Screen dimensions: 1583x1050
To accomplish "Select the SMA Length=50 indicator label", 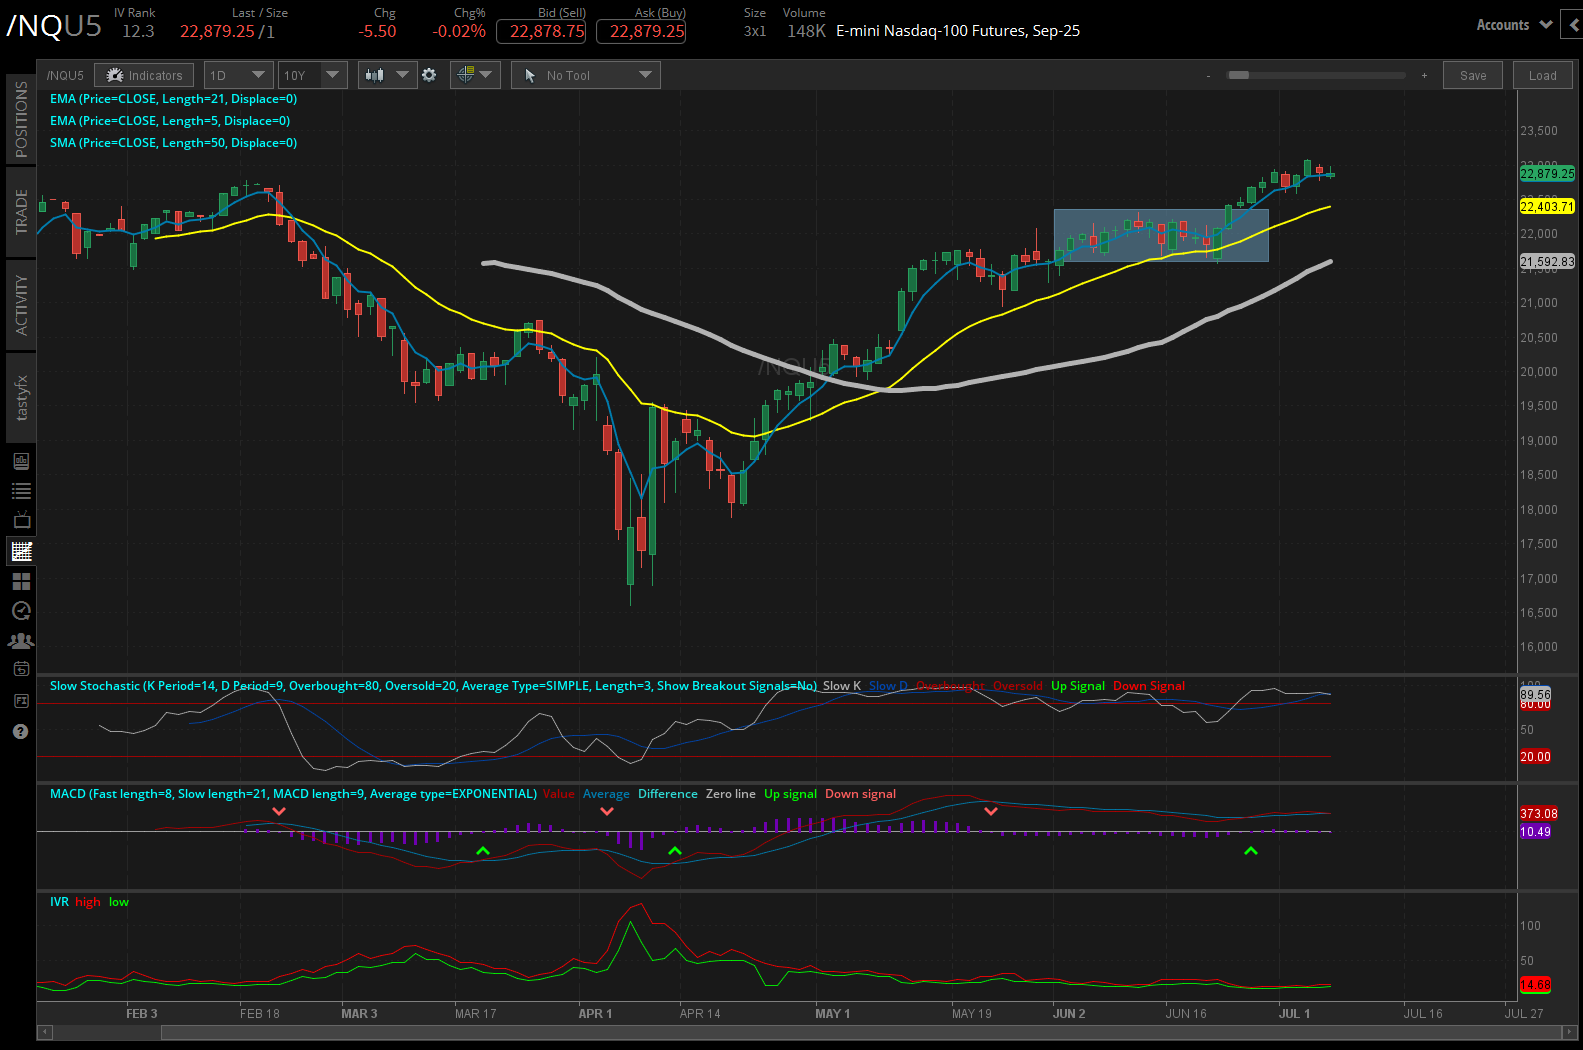I will [x=173, y=143].
